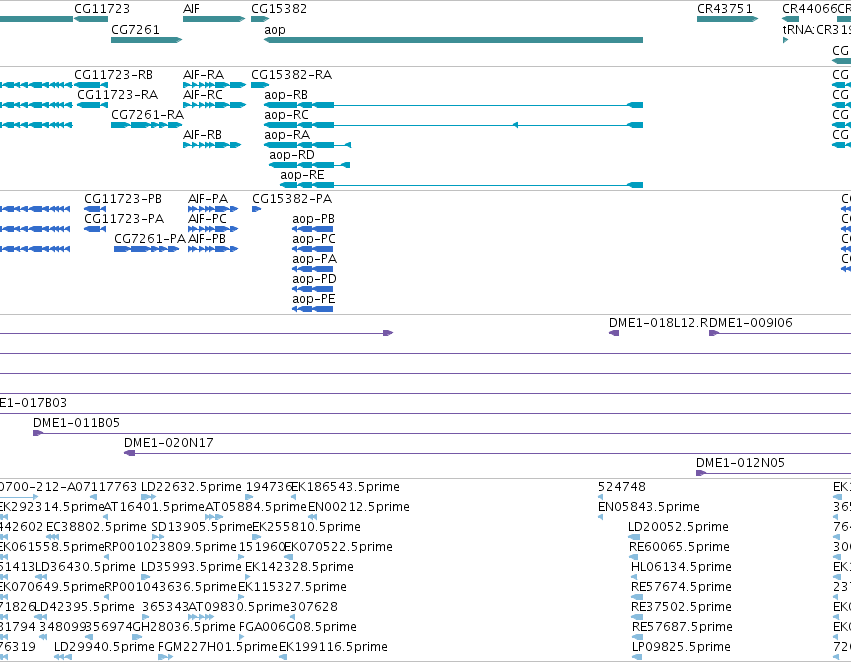Click EST HL06134.5prime
851x662 pixels.
634,577
